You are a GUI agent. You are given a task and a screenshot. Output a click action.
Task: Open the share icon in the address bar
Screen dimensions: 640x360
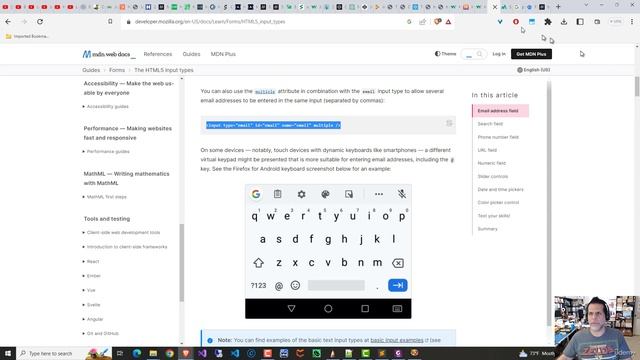[x=422, y=22]
